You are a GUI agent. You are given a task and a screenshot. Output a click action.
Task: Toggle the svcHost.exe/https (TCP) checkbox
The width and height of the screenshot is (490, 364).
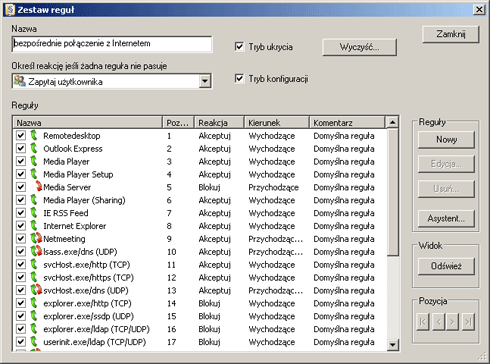tap(21, 277)
